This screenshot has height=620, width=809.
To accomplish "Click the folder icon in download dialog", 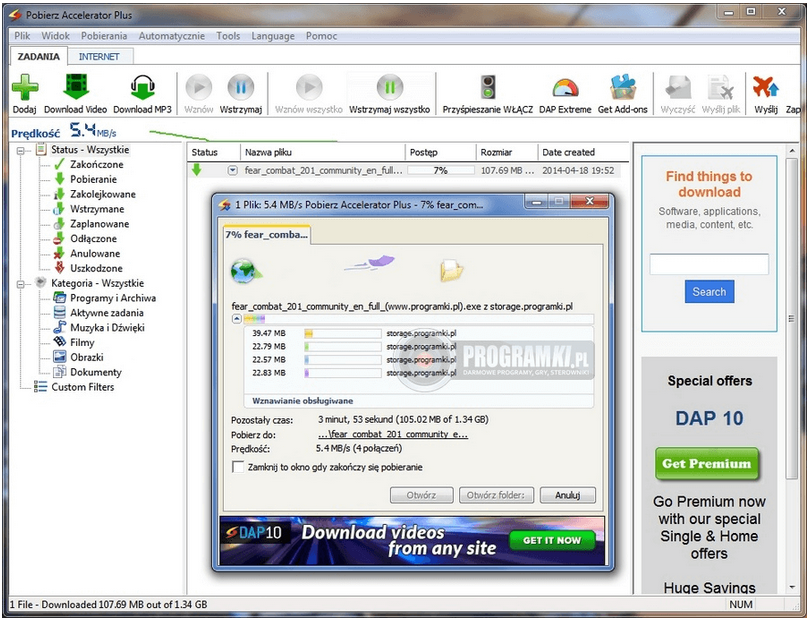I will (451, 270).
